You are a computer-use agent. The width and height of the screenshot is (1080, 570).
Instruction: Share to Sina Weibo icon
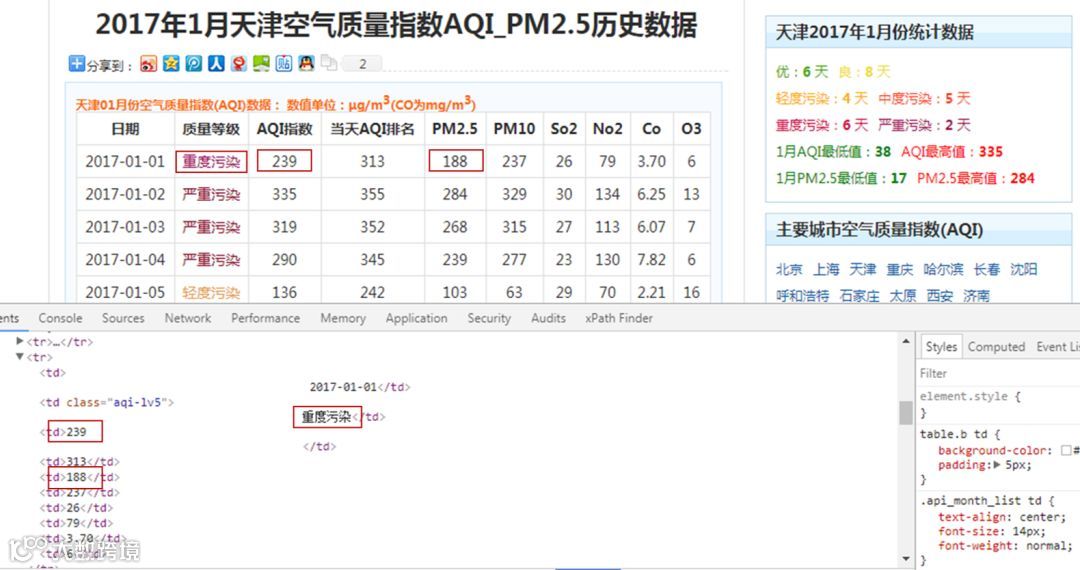148,64
